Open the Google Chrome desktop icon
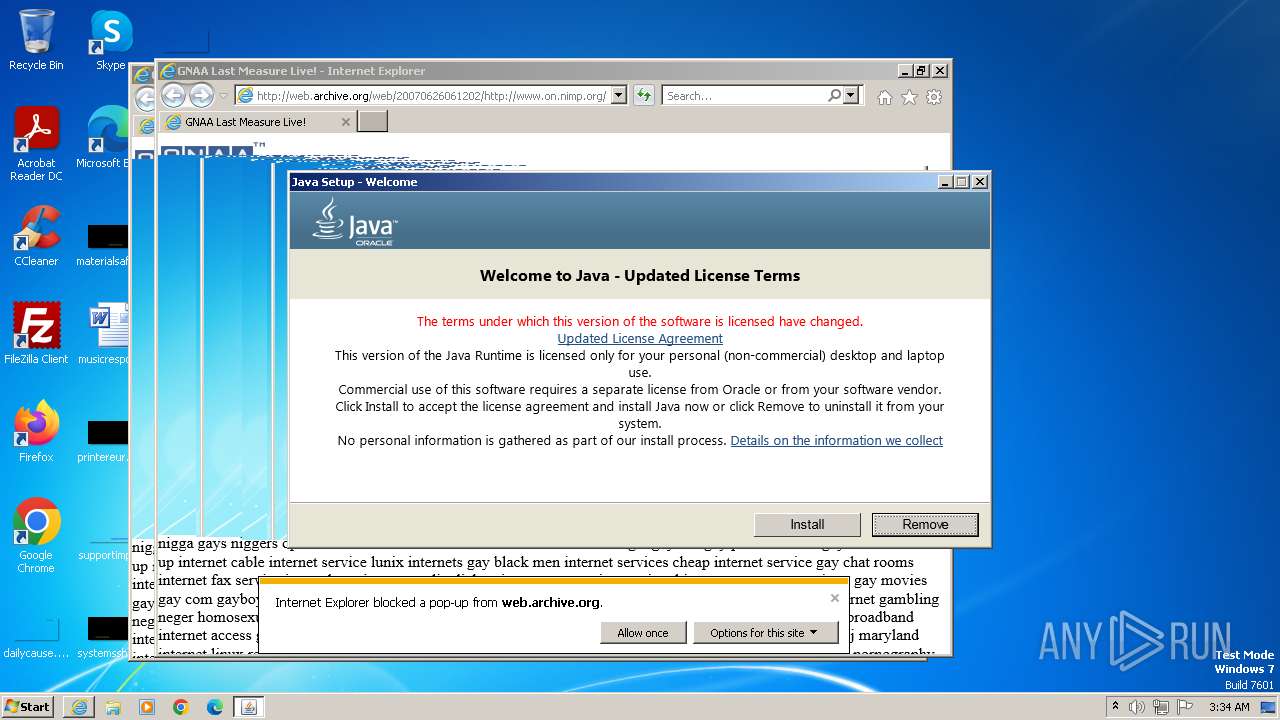 tap(36, 536)
